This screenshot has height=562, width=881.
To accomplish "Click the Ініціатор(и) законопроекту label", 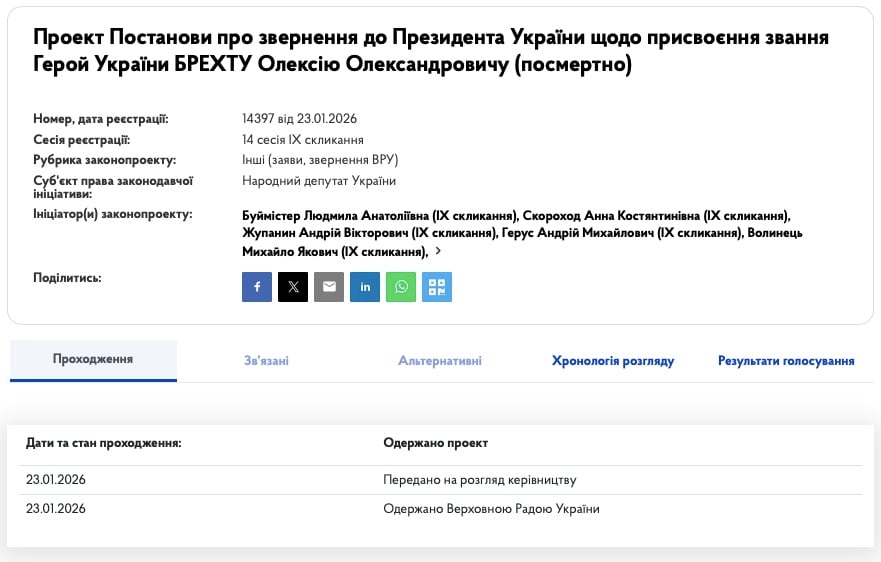I will tap(113, 214).
